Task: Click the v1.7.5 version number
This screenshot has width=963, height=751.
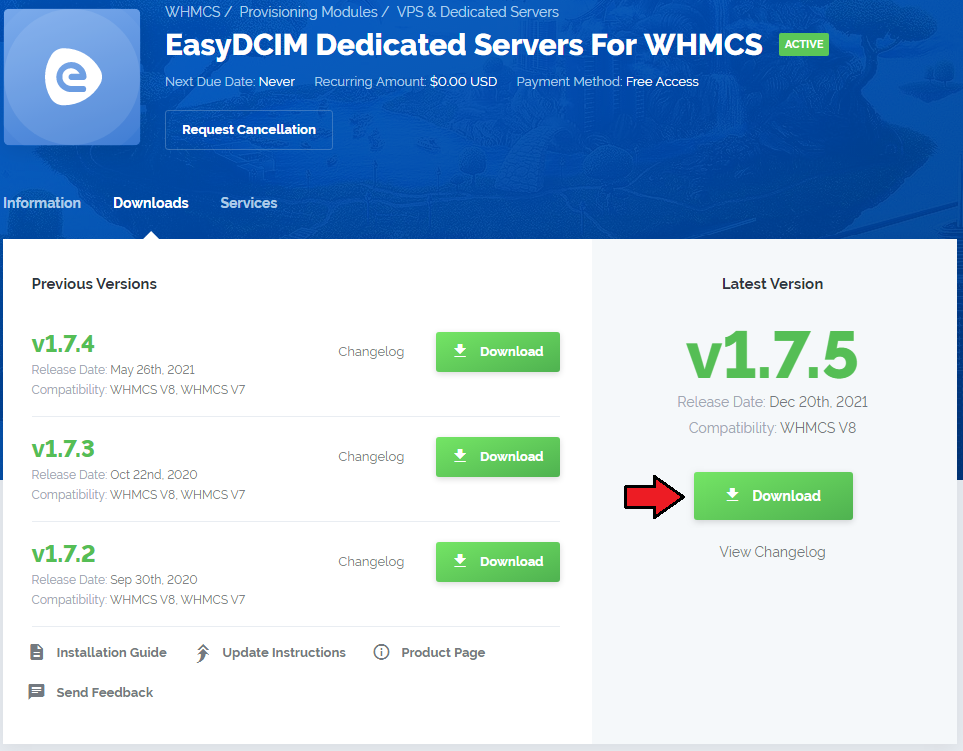Action: click(772, 355)
